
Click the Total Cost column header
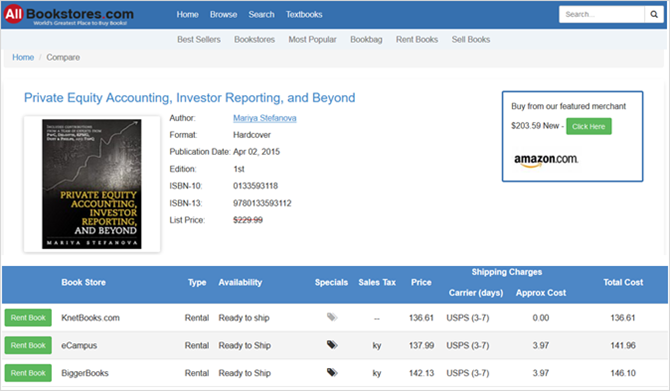pos(623,282)
